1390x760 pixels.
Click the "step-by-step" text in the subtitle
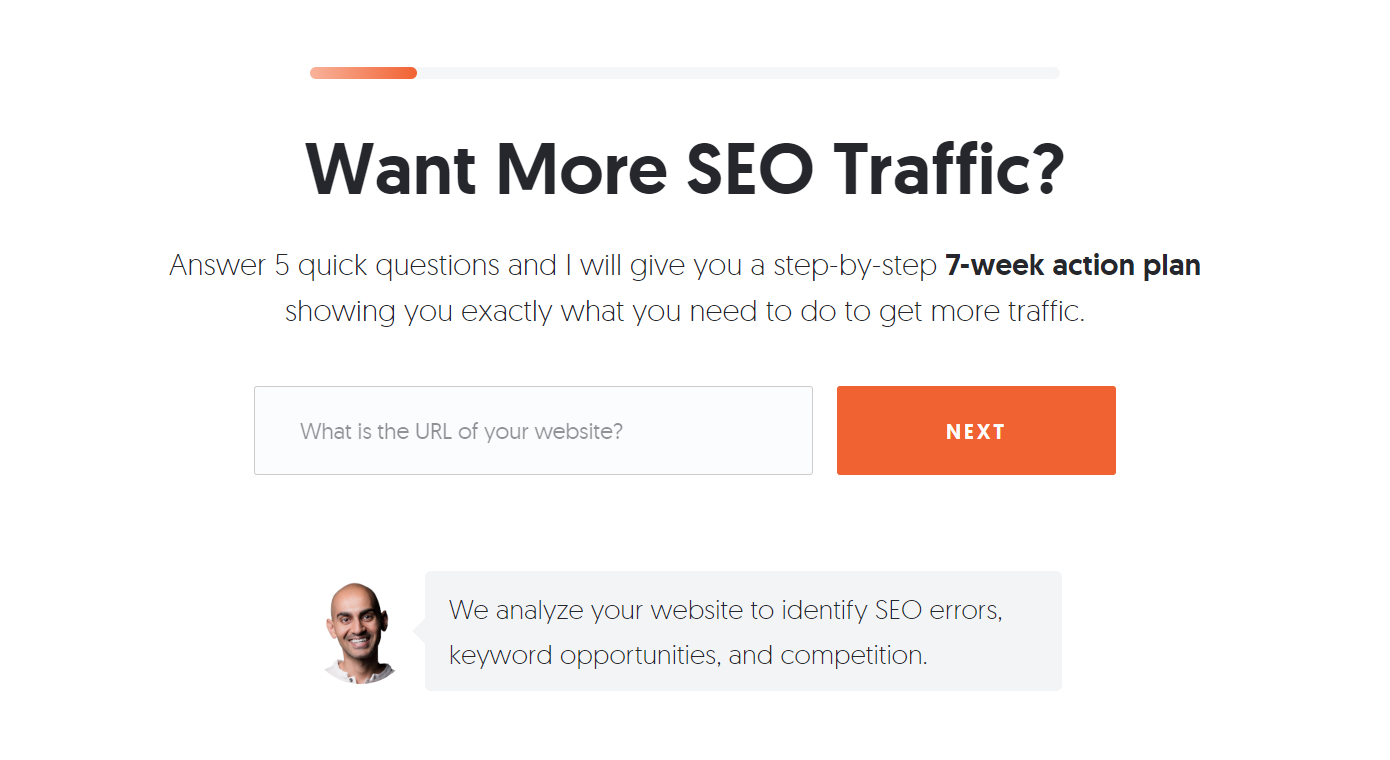(862, 266)
